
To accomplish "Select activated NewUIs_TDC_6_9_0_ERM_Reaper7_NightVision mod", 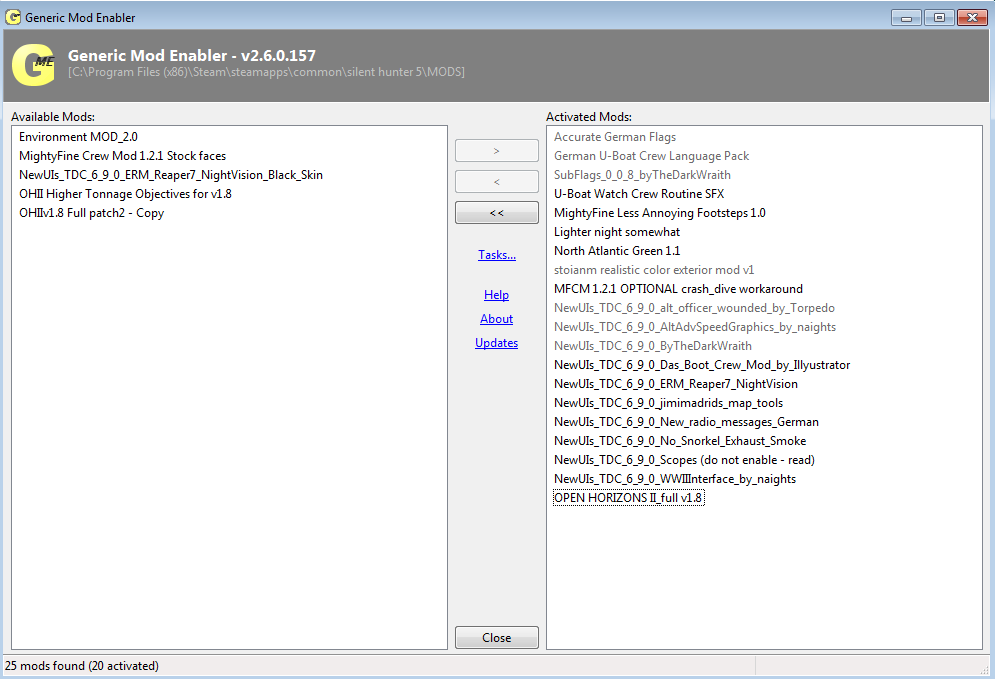I will pyautogui.click(x=676, y=385).
